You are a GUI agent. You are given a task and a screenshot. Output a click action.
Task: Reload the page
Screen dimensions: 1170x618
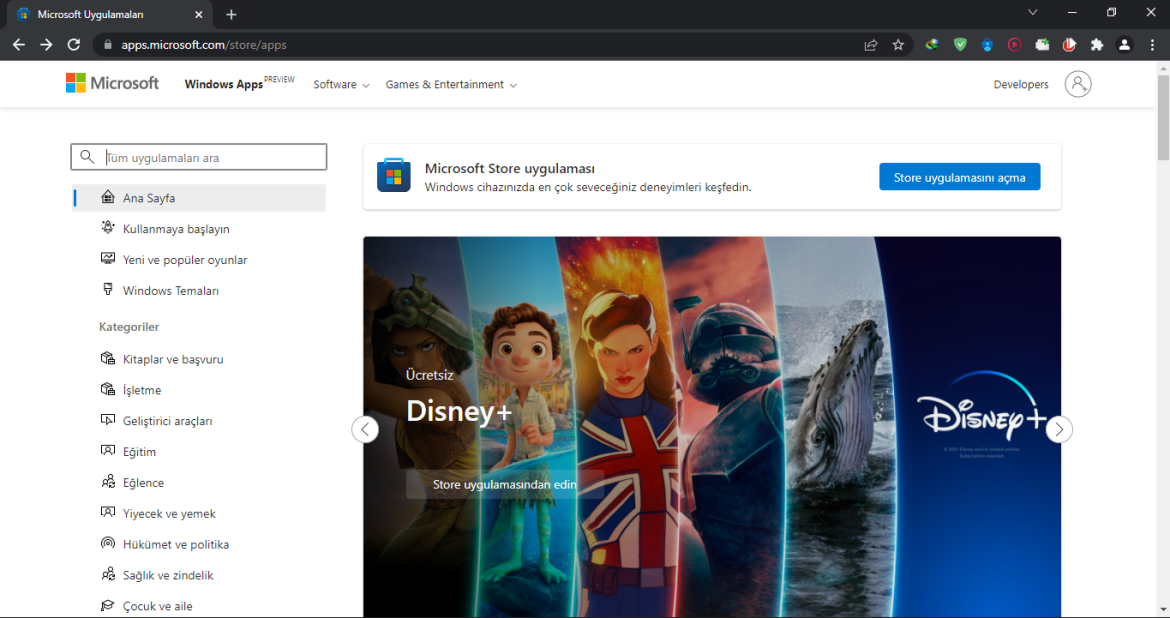(74, 45)
